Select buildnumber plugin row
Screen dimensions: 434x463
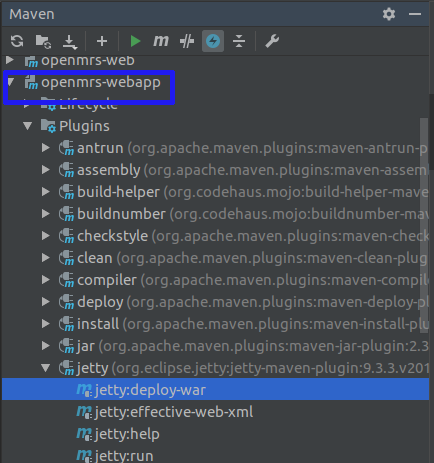click(215, 214)
